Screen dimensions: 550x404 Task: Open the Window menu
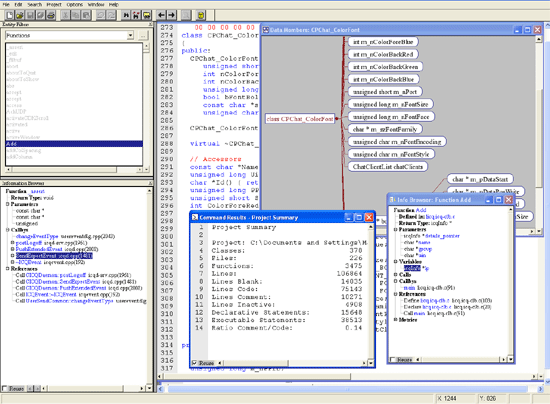pyautogui.click(x=96, y=5)
